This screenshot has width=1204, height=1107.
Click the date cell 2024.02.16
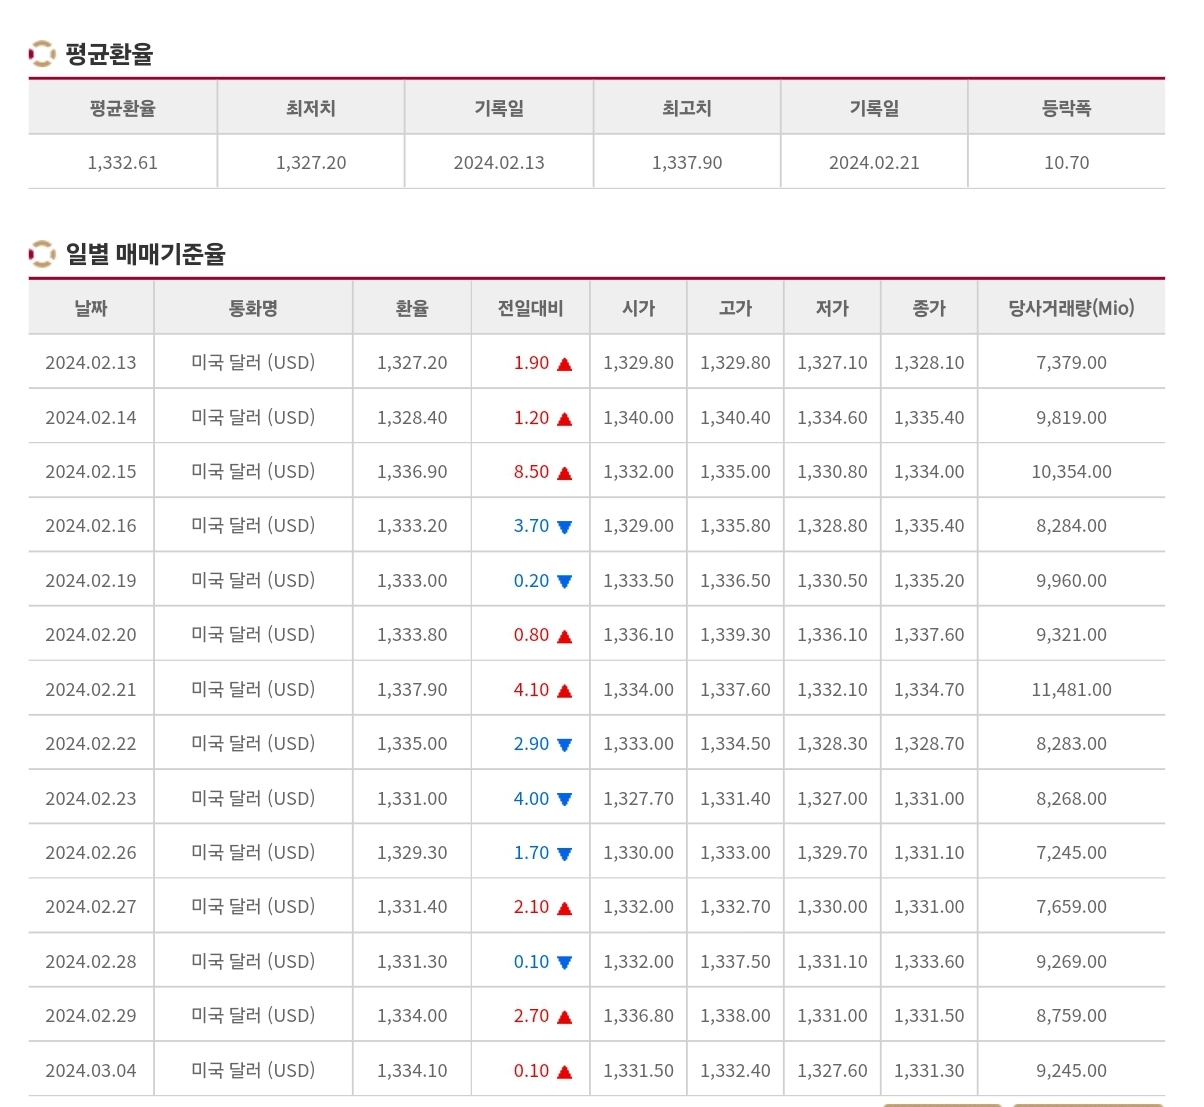[91, 526]
